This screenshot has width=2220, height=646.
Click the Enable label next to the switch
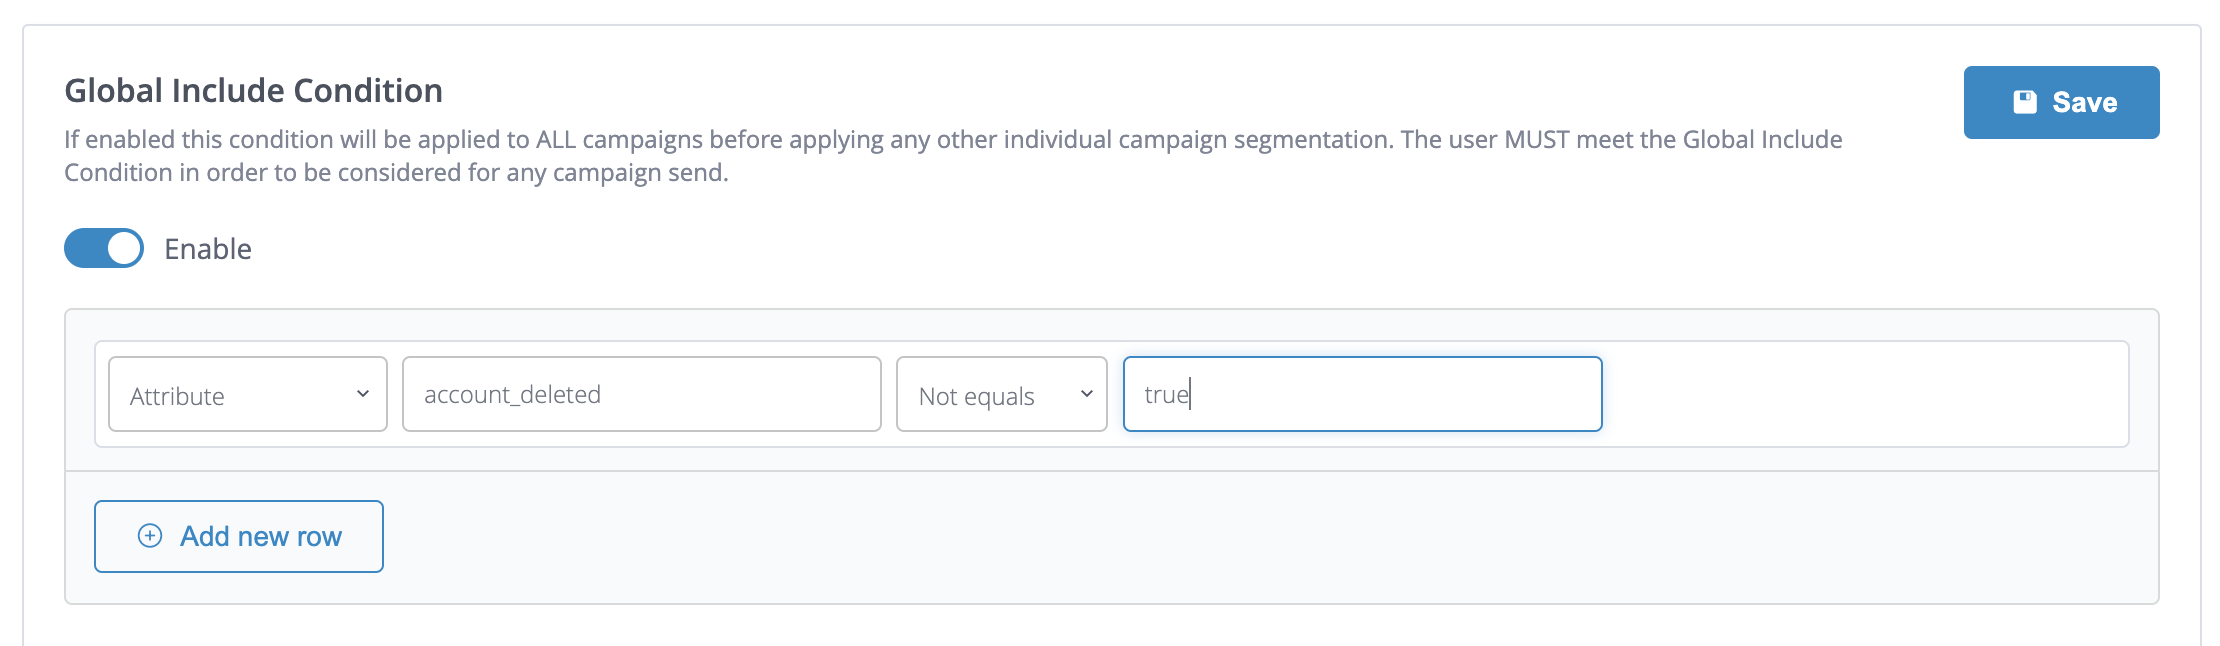(208, 249)
